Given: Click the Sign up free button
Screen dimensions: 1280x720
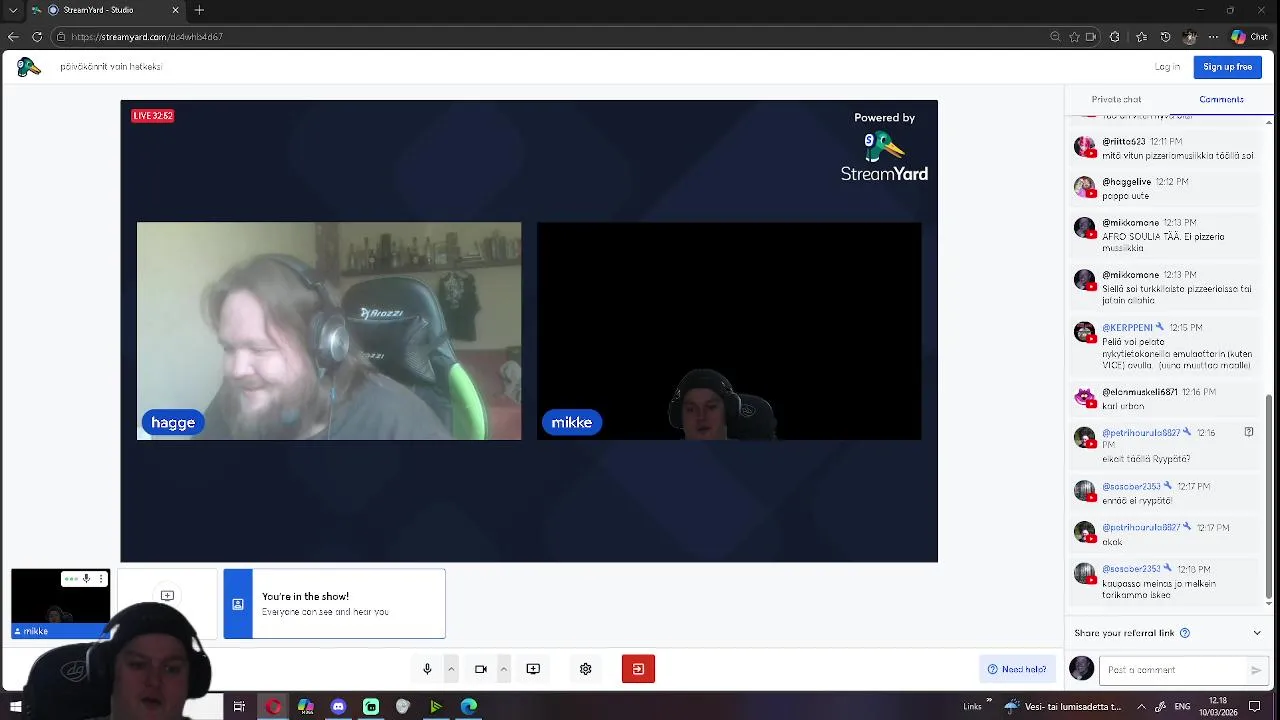Looking at the screenshot, I should [1227, 67].
